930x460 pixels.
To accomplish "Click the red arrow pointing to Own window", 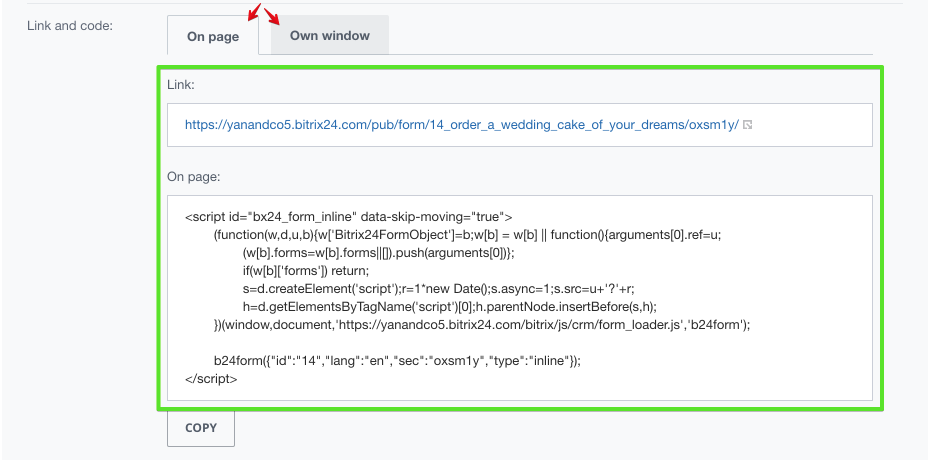I will [272, 16].
